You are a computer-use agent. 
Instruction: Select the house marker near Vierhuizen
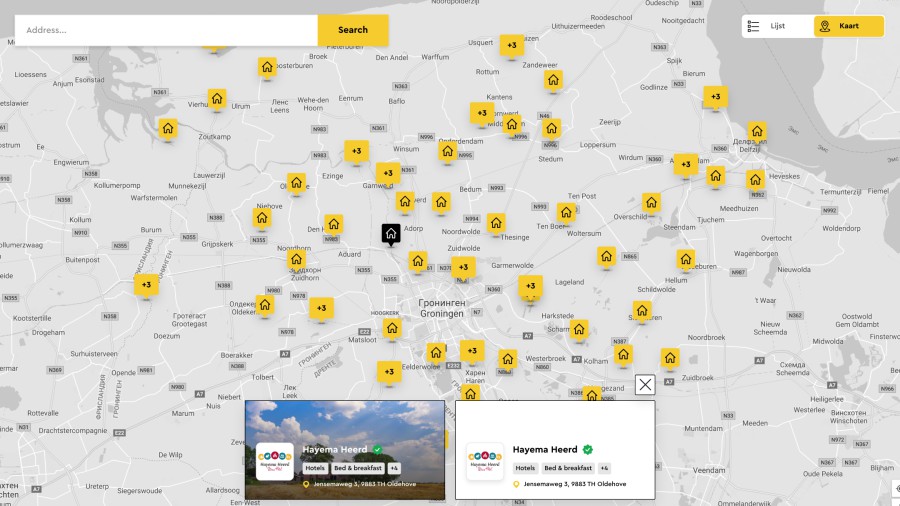[x=216, y=99]
